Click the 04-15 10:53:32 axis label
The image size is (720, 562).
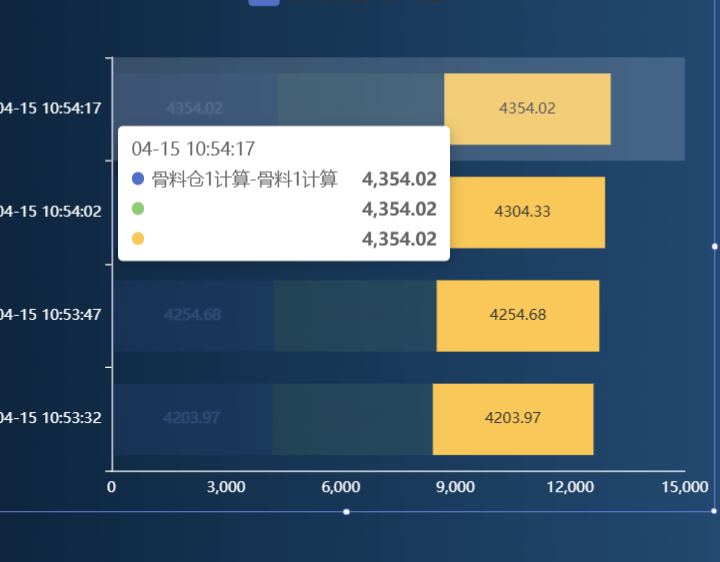coord(50,418)
